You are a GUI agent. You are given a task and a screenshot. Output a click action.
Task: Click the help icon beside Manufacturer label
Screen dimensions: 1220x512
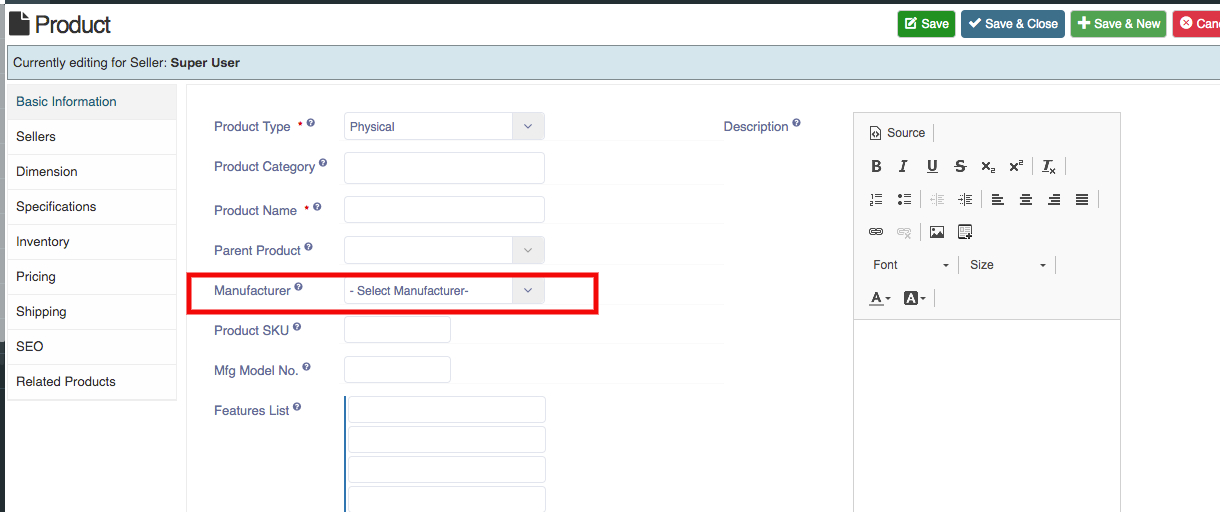[298, 289]
